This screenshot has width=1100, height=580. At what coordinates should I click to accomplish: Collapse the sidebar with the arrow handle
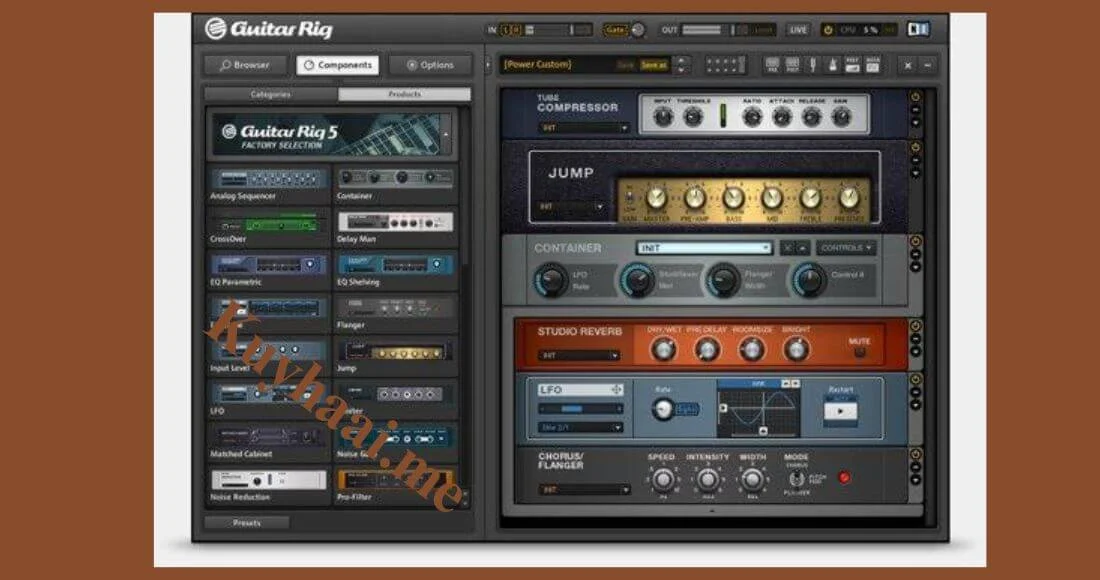click(488, 65)
